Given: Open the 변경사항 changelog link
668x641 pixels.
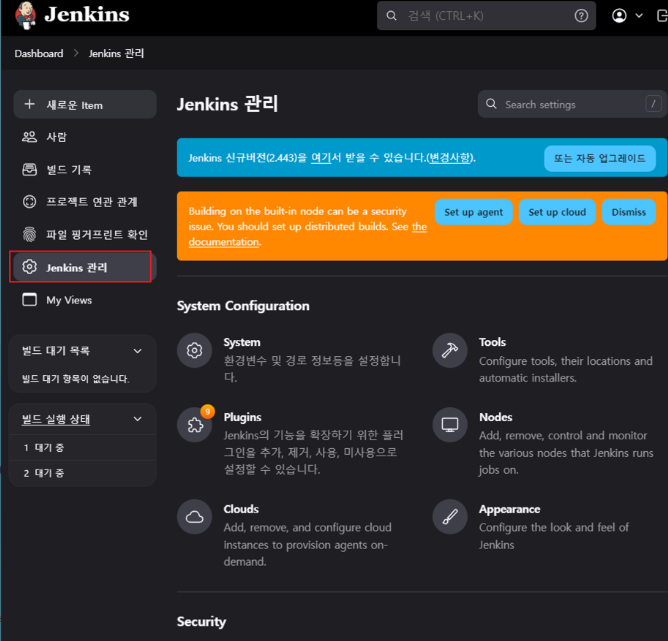Looking at the screenshot, I should click(450, 158).
